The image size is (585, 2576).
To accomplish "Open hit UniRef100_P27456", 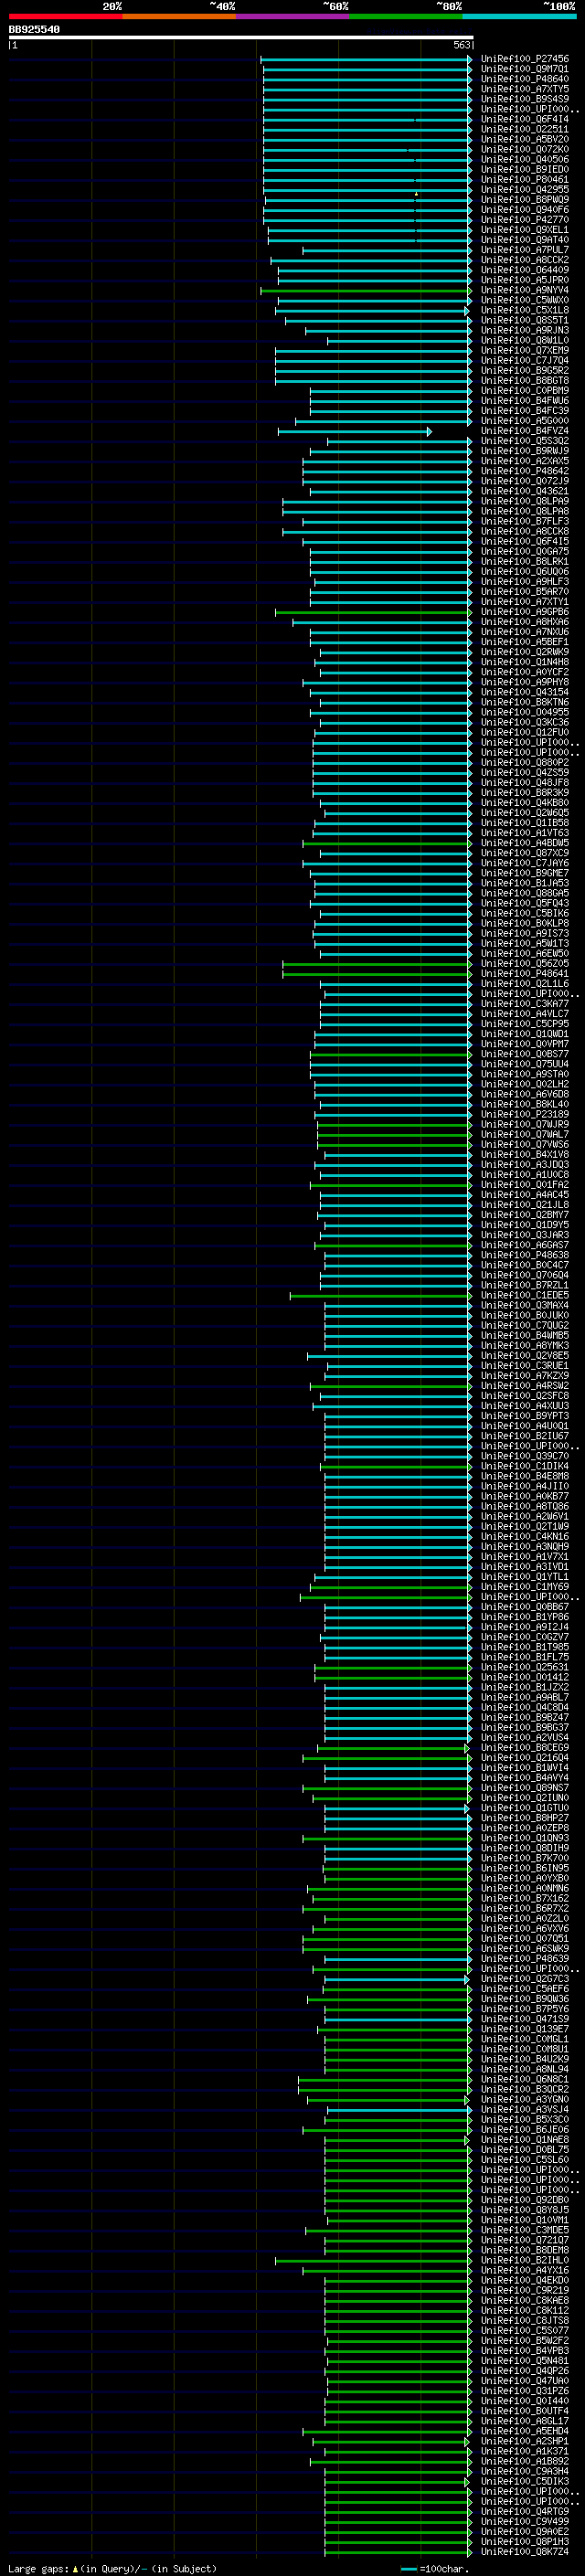I will pyautogui.click(x=525, y=59).
